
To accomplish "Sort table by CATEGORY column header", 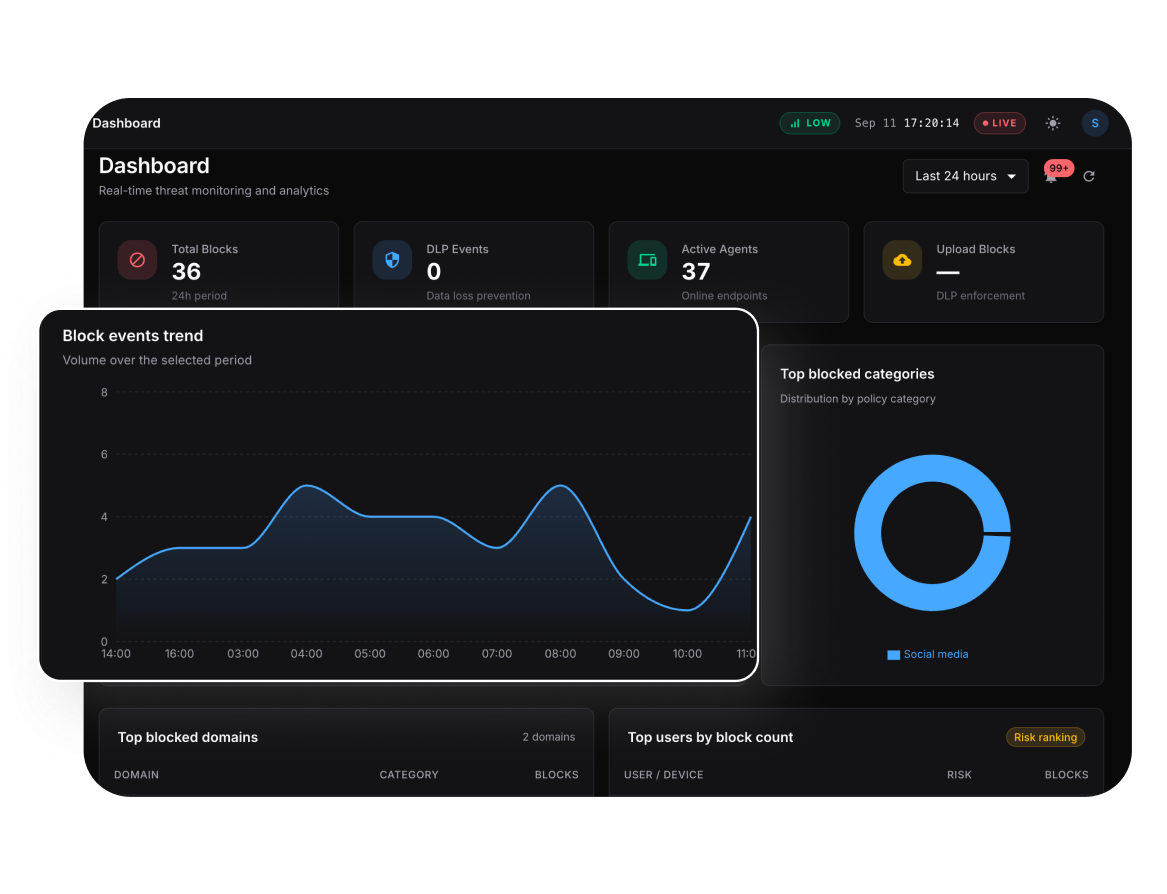I will 409,775.
